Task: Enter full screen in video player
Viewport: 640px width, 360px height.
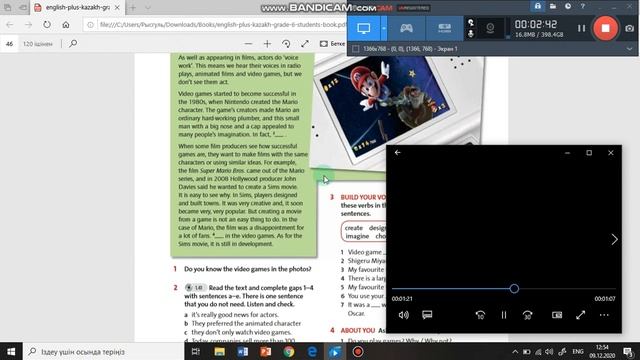Action: tap(580, 315)
